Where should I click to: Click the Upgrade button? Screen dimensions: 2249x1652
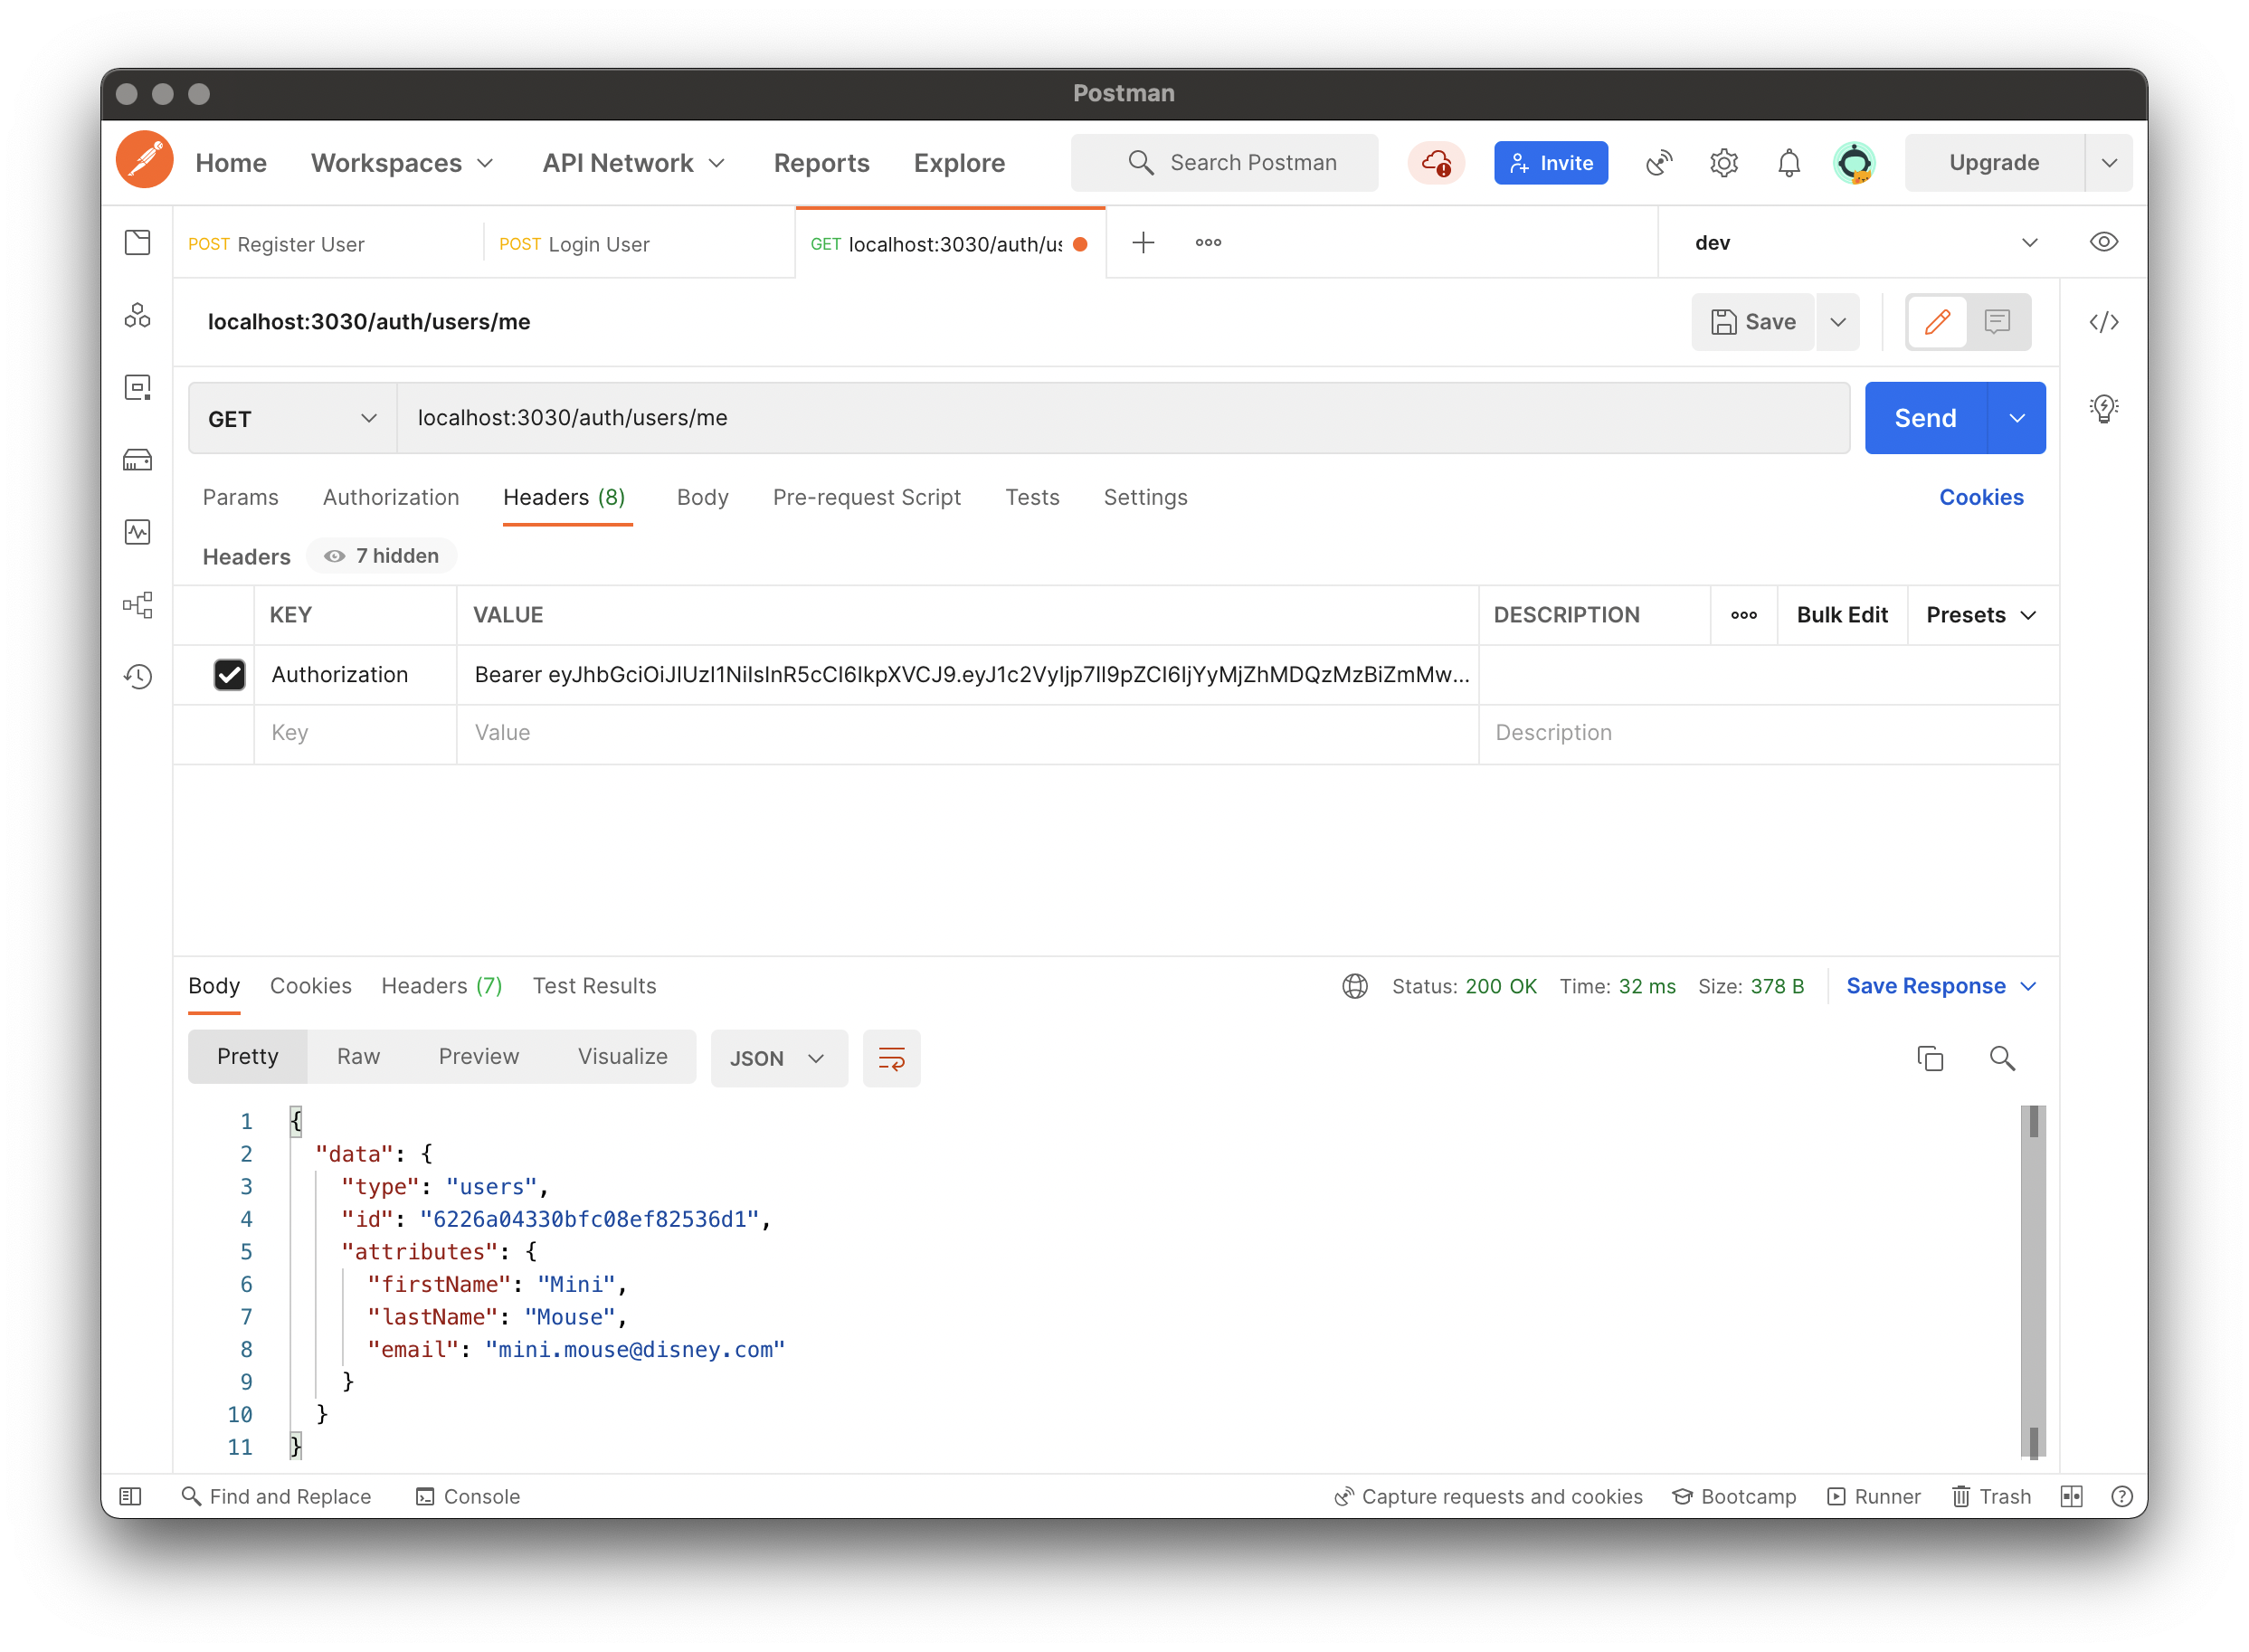pyautogui.click(x=1993, y=162)
